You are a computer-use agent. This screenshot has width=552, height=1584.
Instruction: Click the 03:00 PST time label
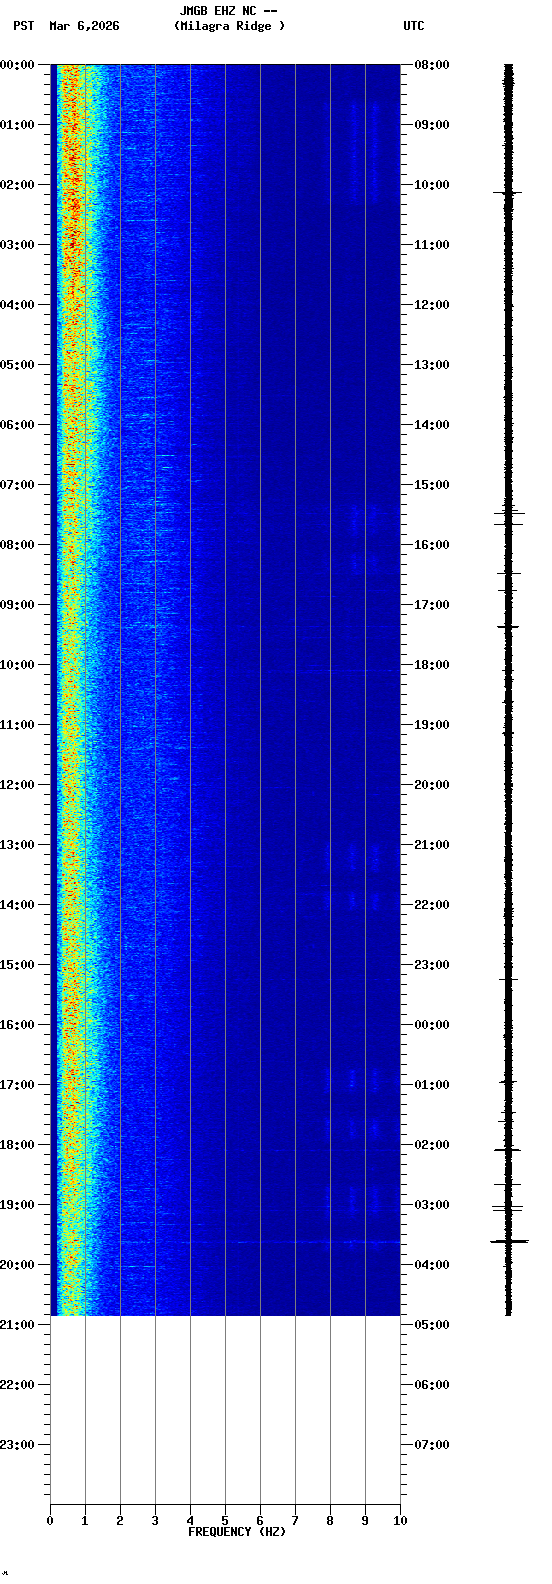coord(17,245)
